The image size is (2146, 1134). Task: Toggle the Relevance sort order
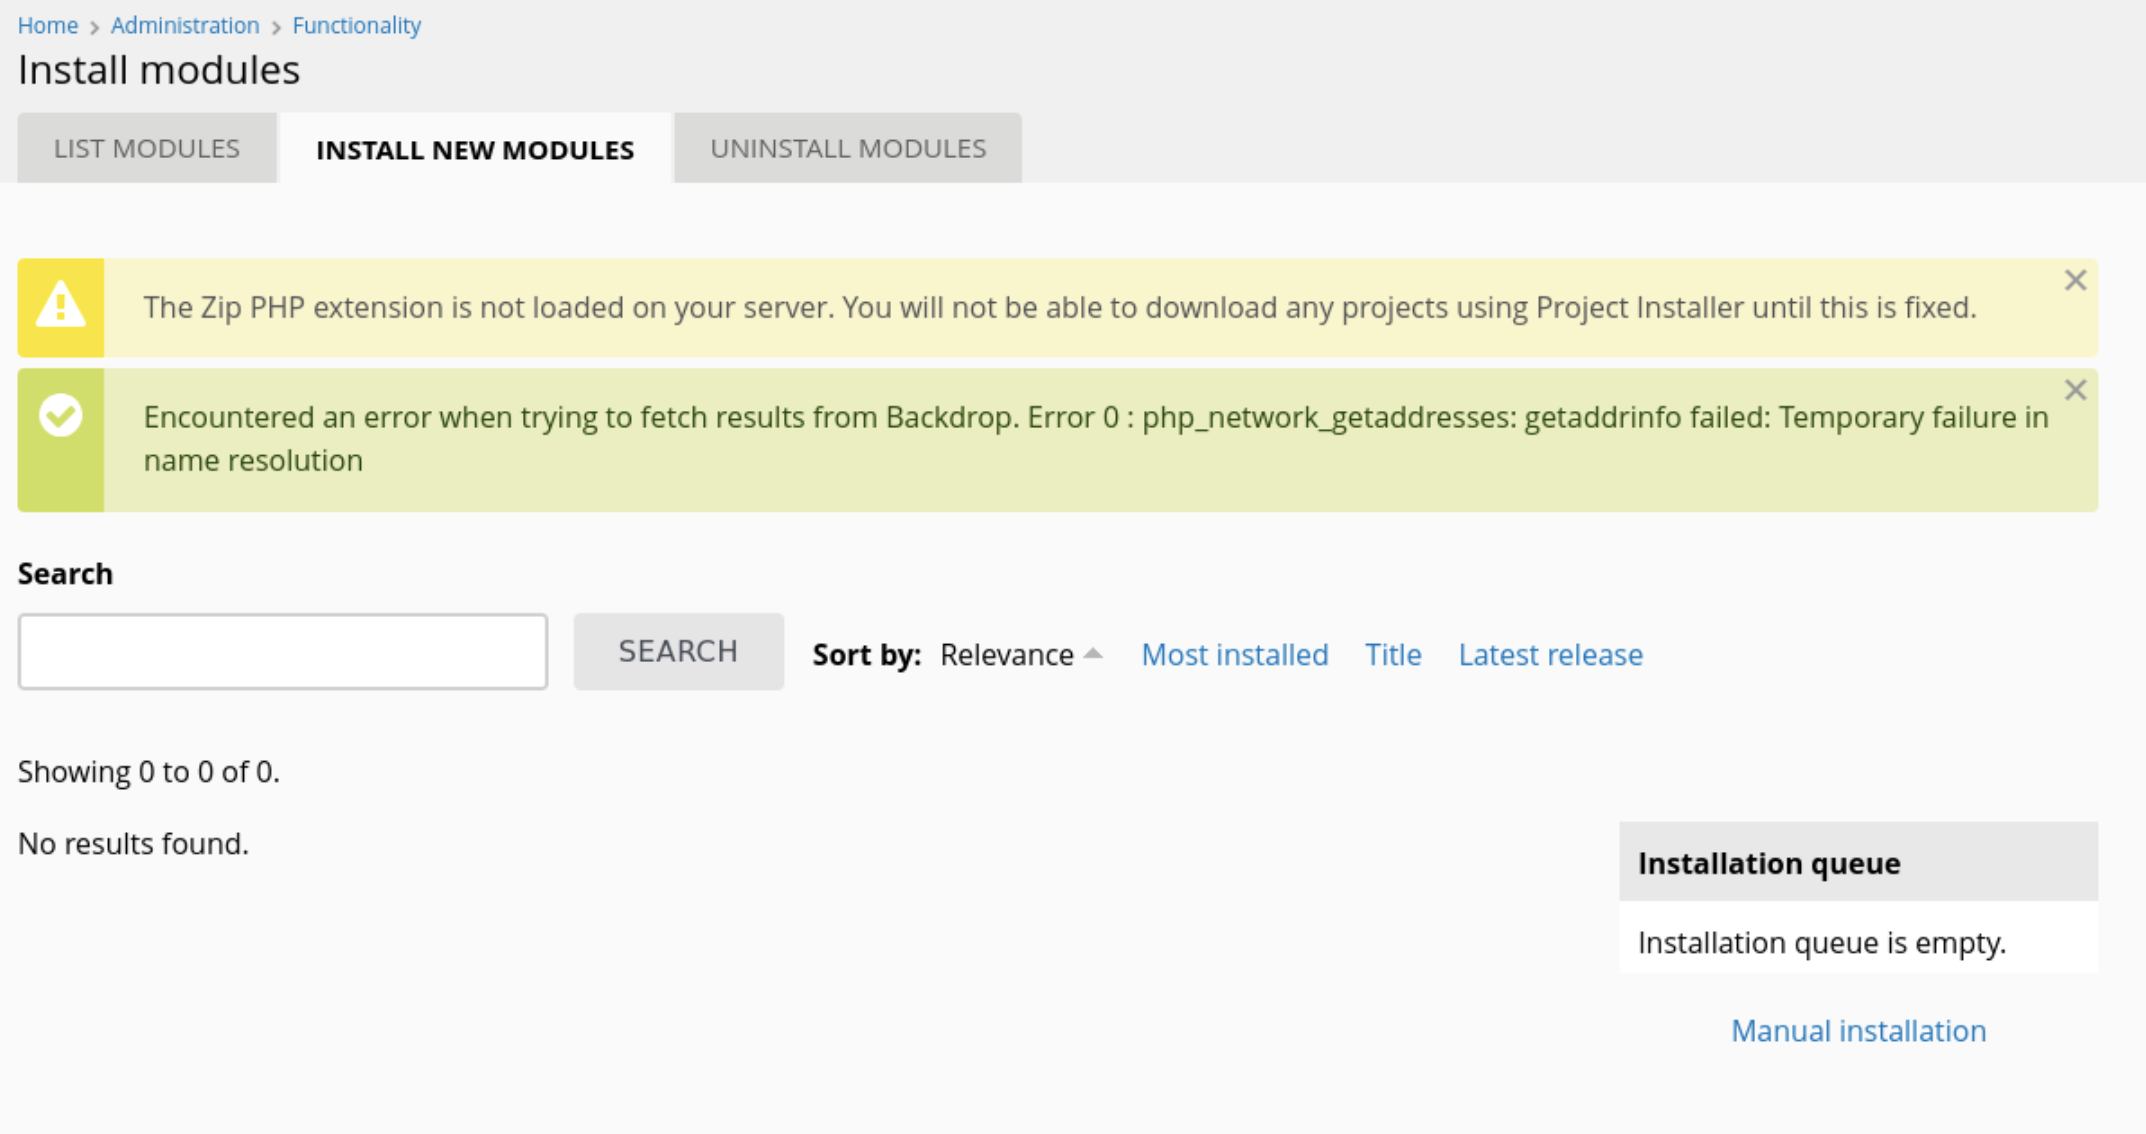coord(1006,655)
